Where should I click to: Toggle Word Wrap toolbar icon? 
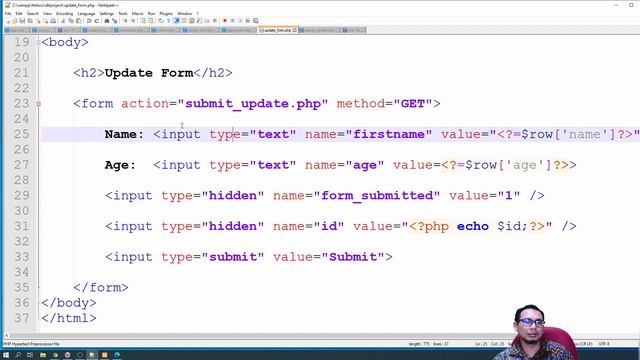[160, 20]
